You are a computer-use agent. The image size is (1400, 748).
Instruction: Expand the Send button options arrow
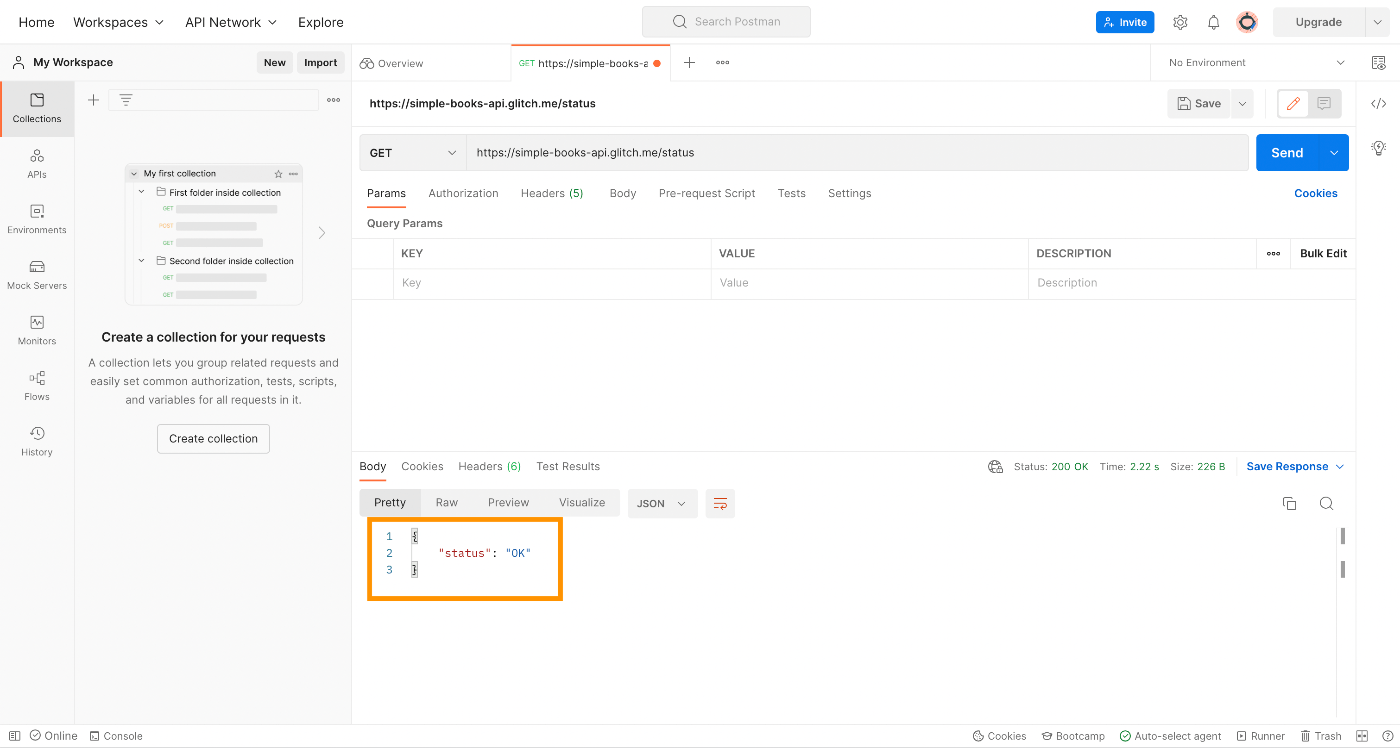tap(1334, 153)
